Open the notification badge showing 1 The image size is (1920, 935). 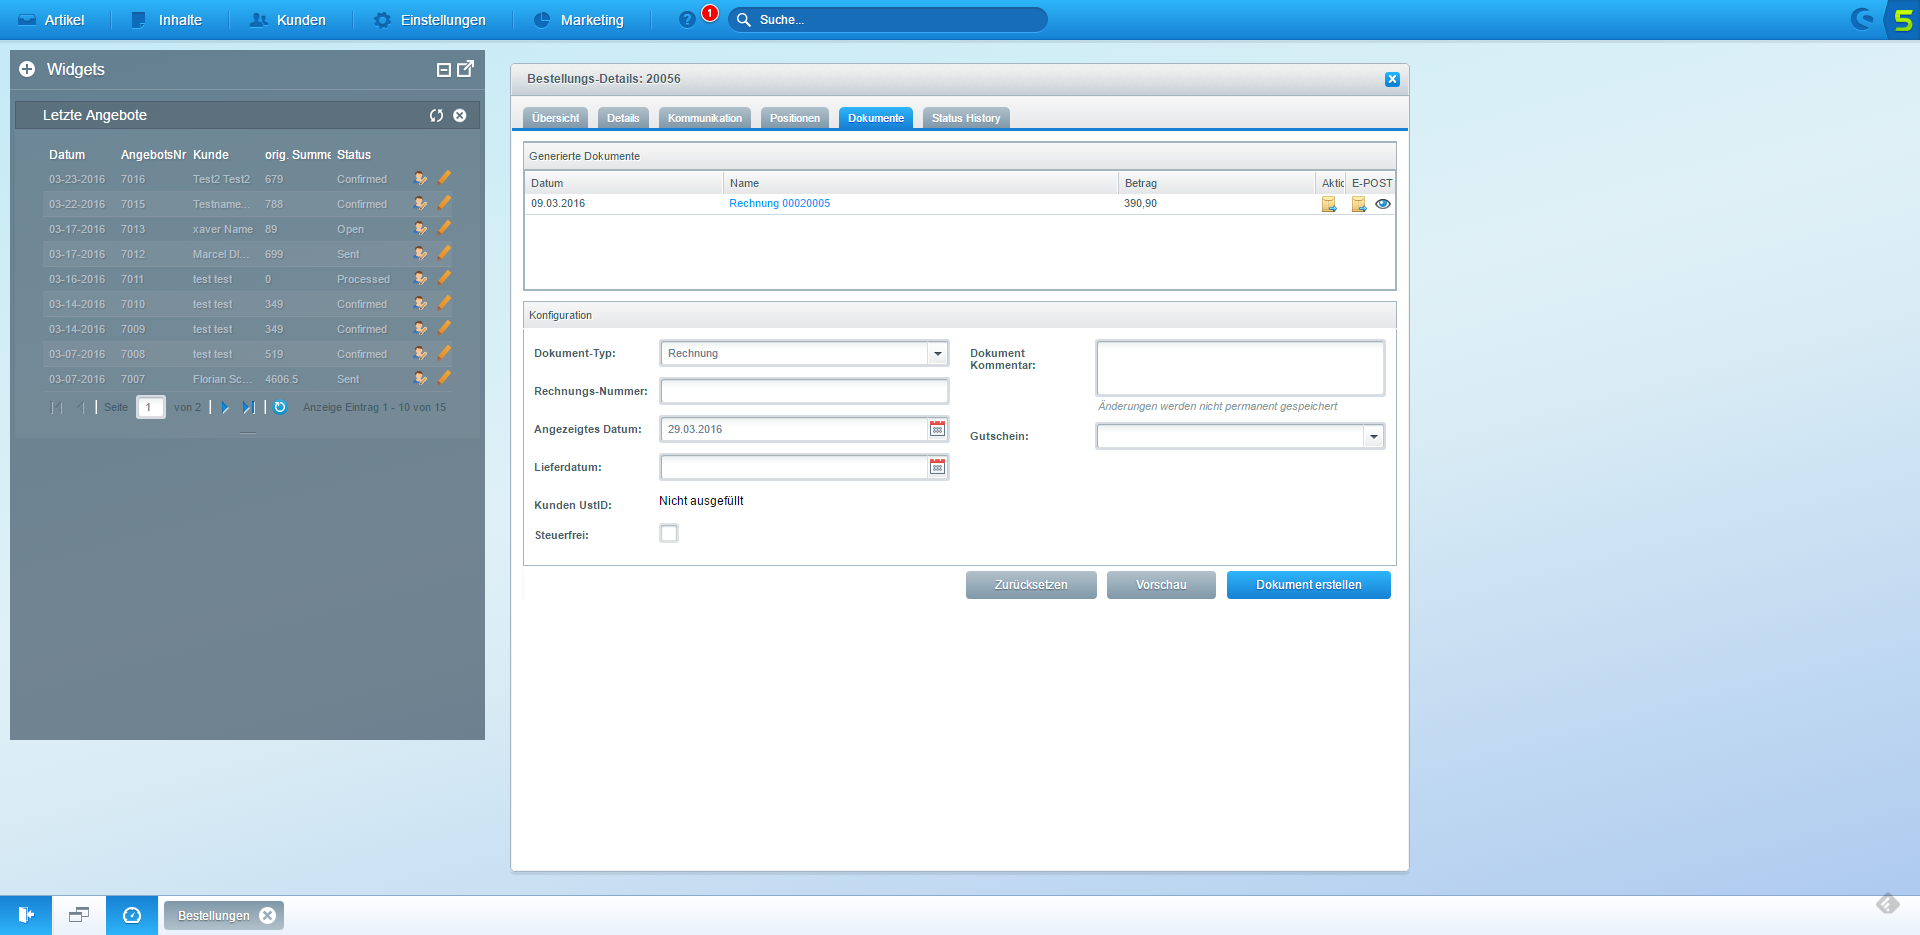pyautogui.click(x=710, y=13)
